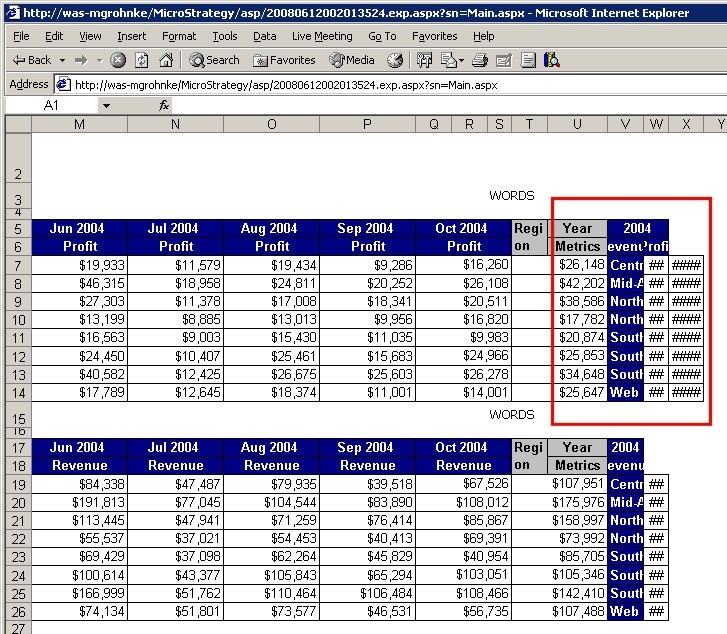Click the A1 Name Box field
This screenshot has height=634, width=727.
pyautogui.click(x=51, y=106)
